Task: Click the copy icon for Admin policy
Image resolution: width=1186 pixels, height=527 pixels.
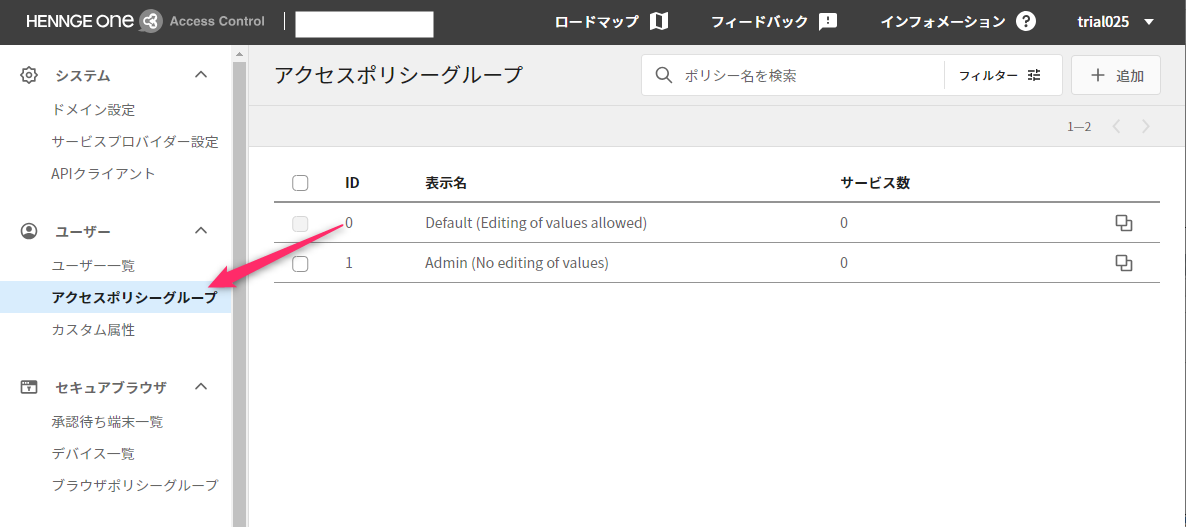Action: coord(1123,263)
